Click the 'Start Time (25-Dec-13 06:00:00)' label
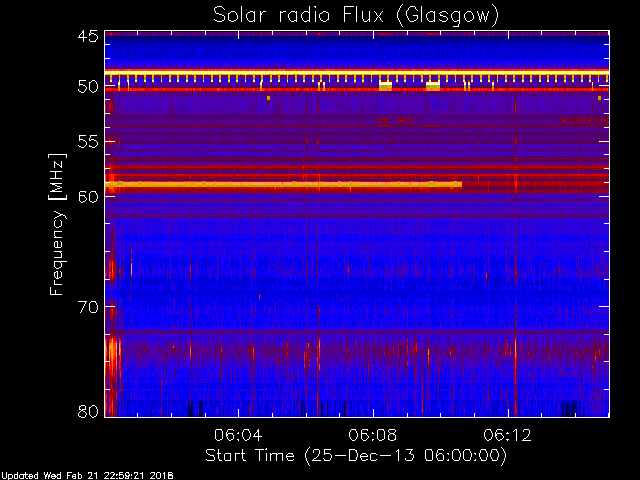640x480 pixels. pos(356,456)
